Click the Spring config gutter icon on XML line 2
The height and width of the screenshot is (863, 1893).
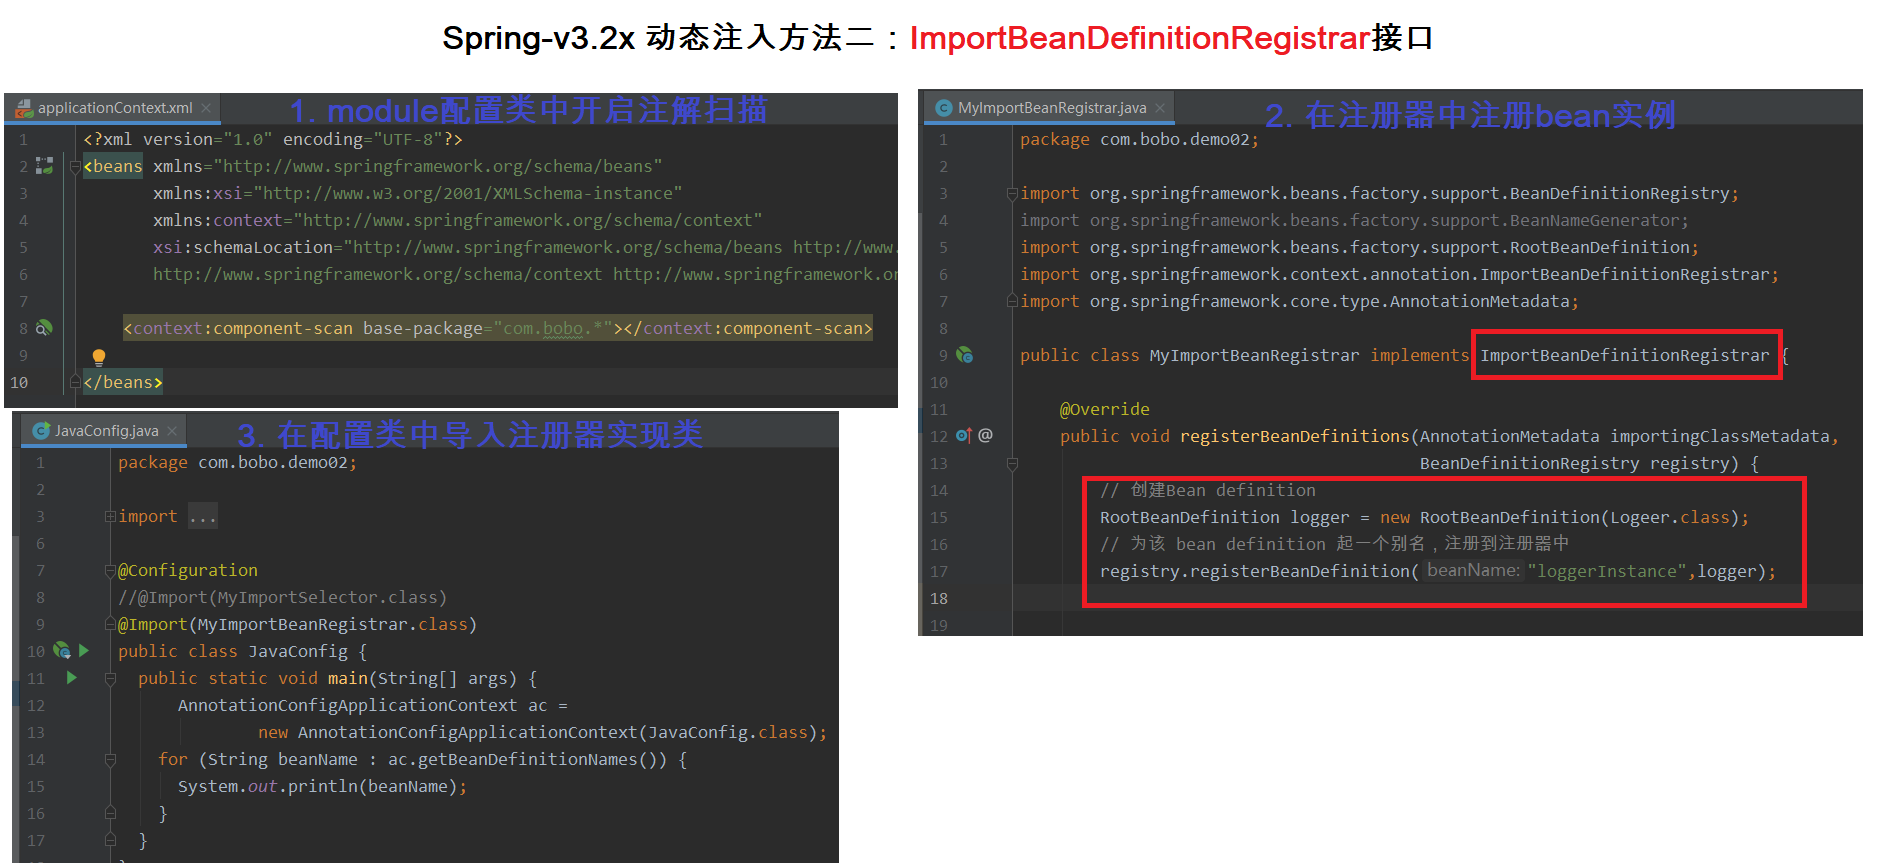(45, 166)
